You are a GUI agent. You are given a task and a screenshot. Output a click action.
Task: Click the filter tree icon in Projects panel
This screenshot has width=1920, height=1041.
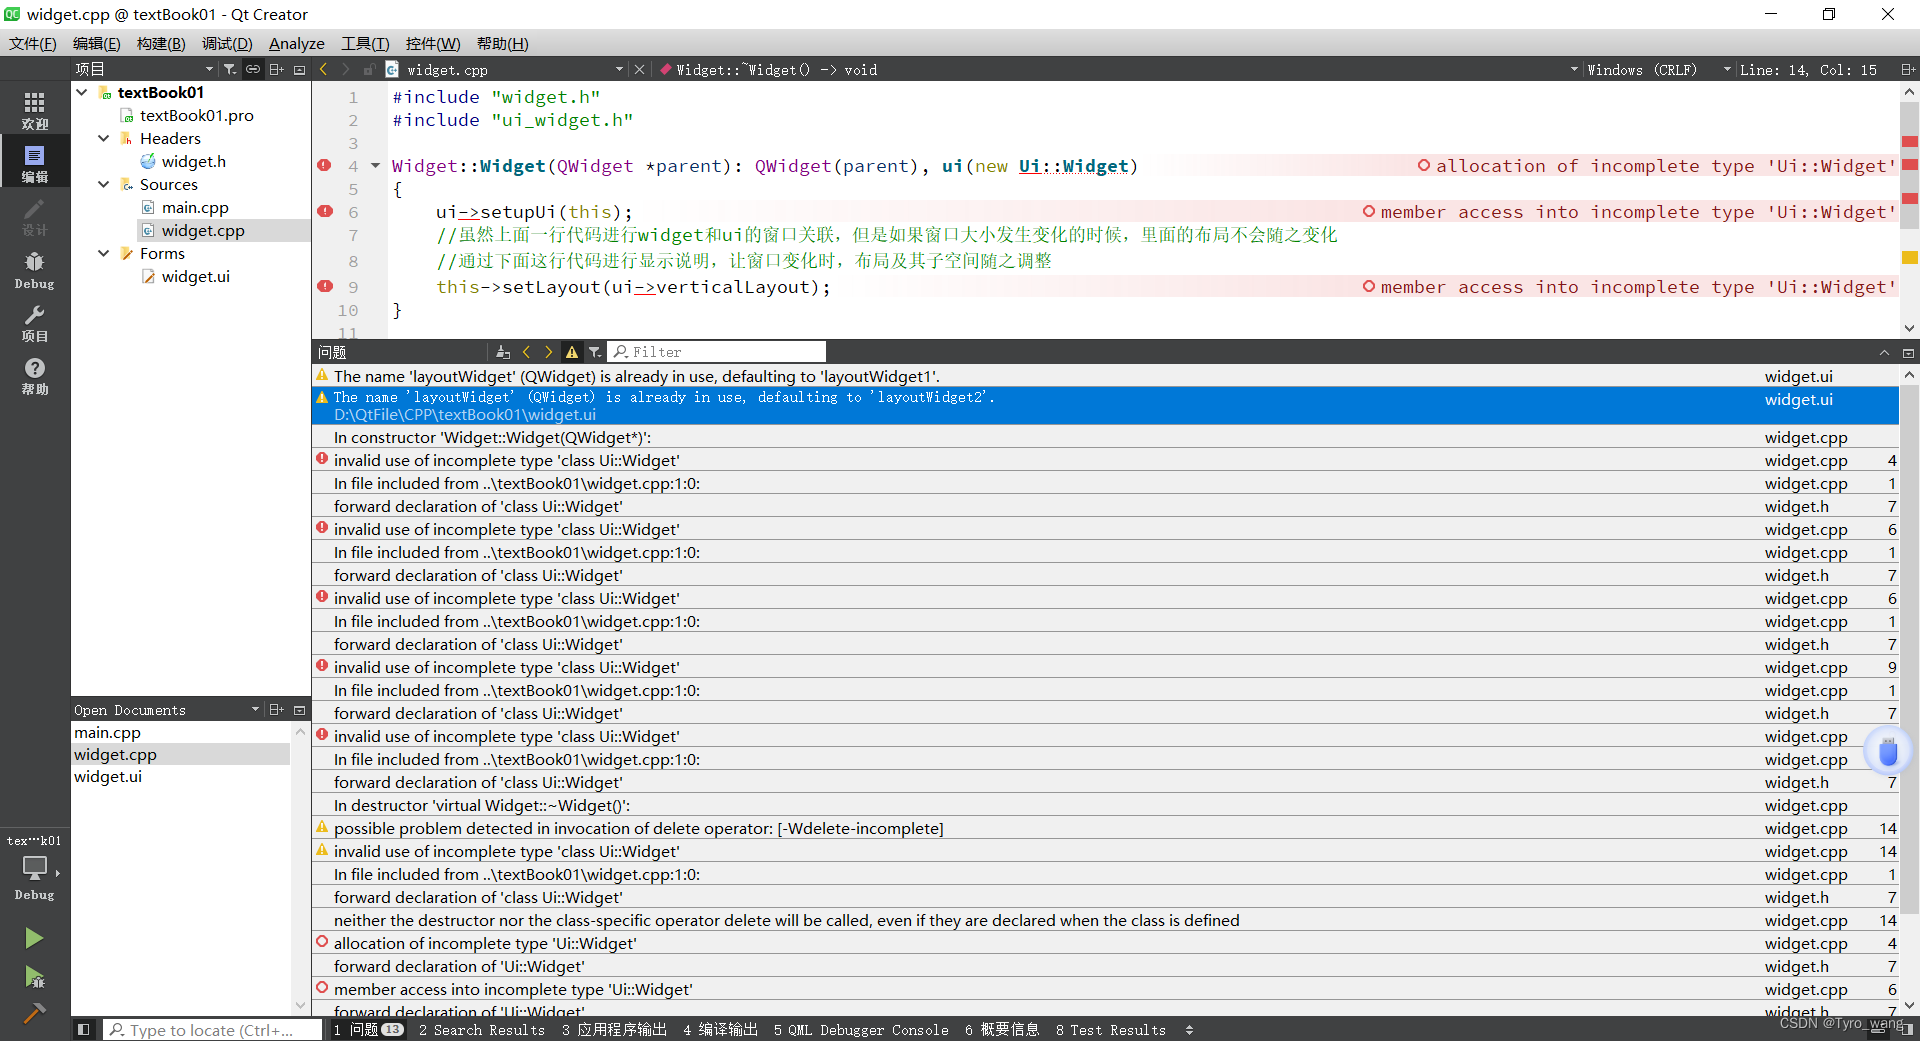230,69
